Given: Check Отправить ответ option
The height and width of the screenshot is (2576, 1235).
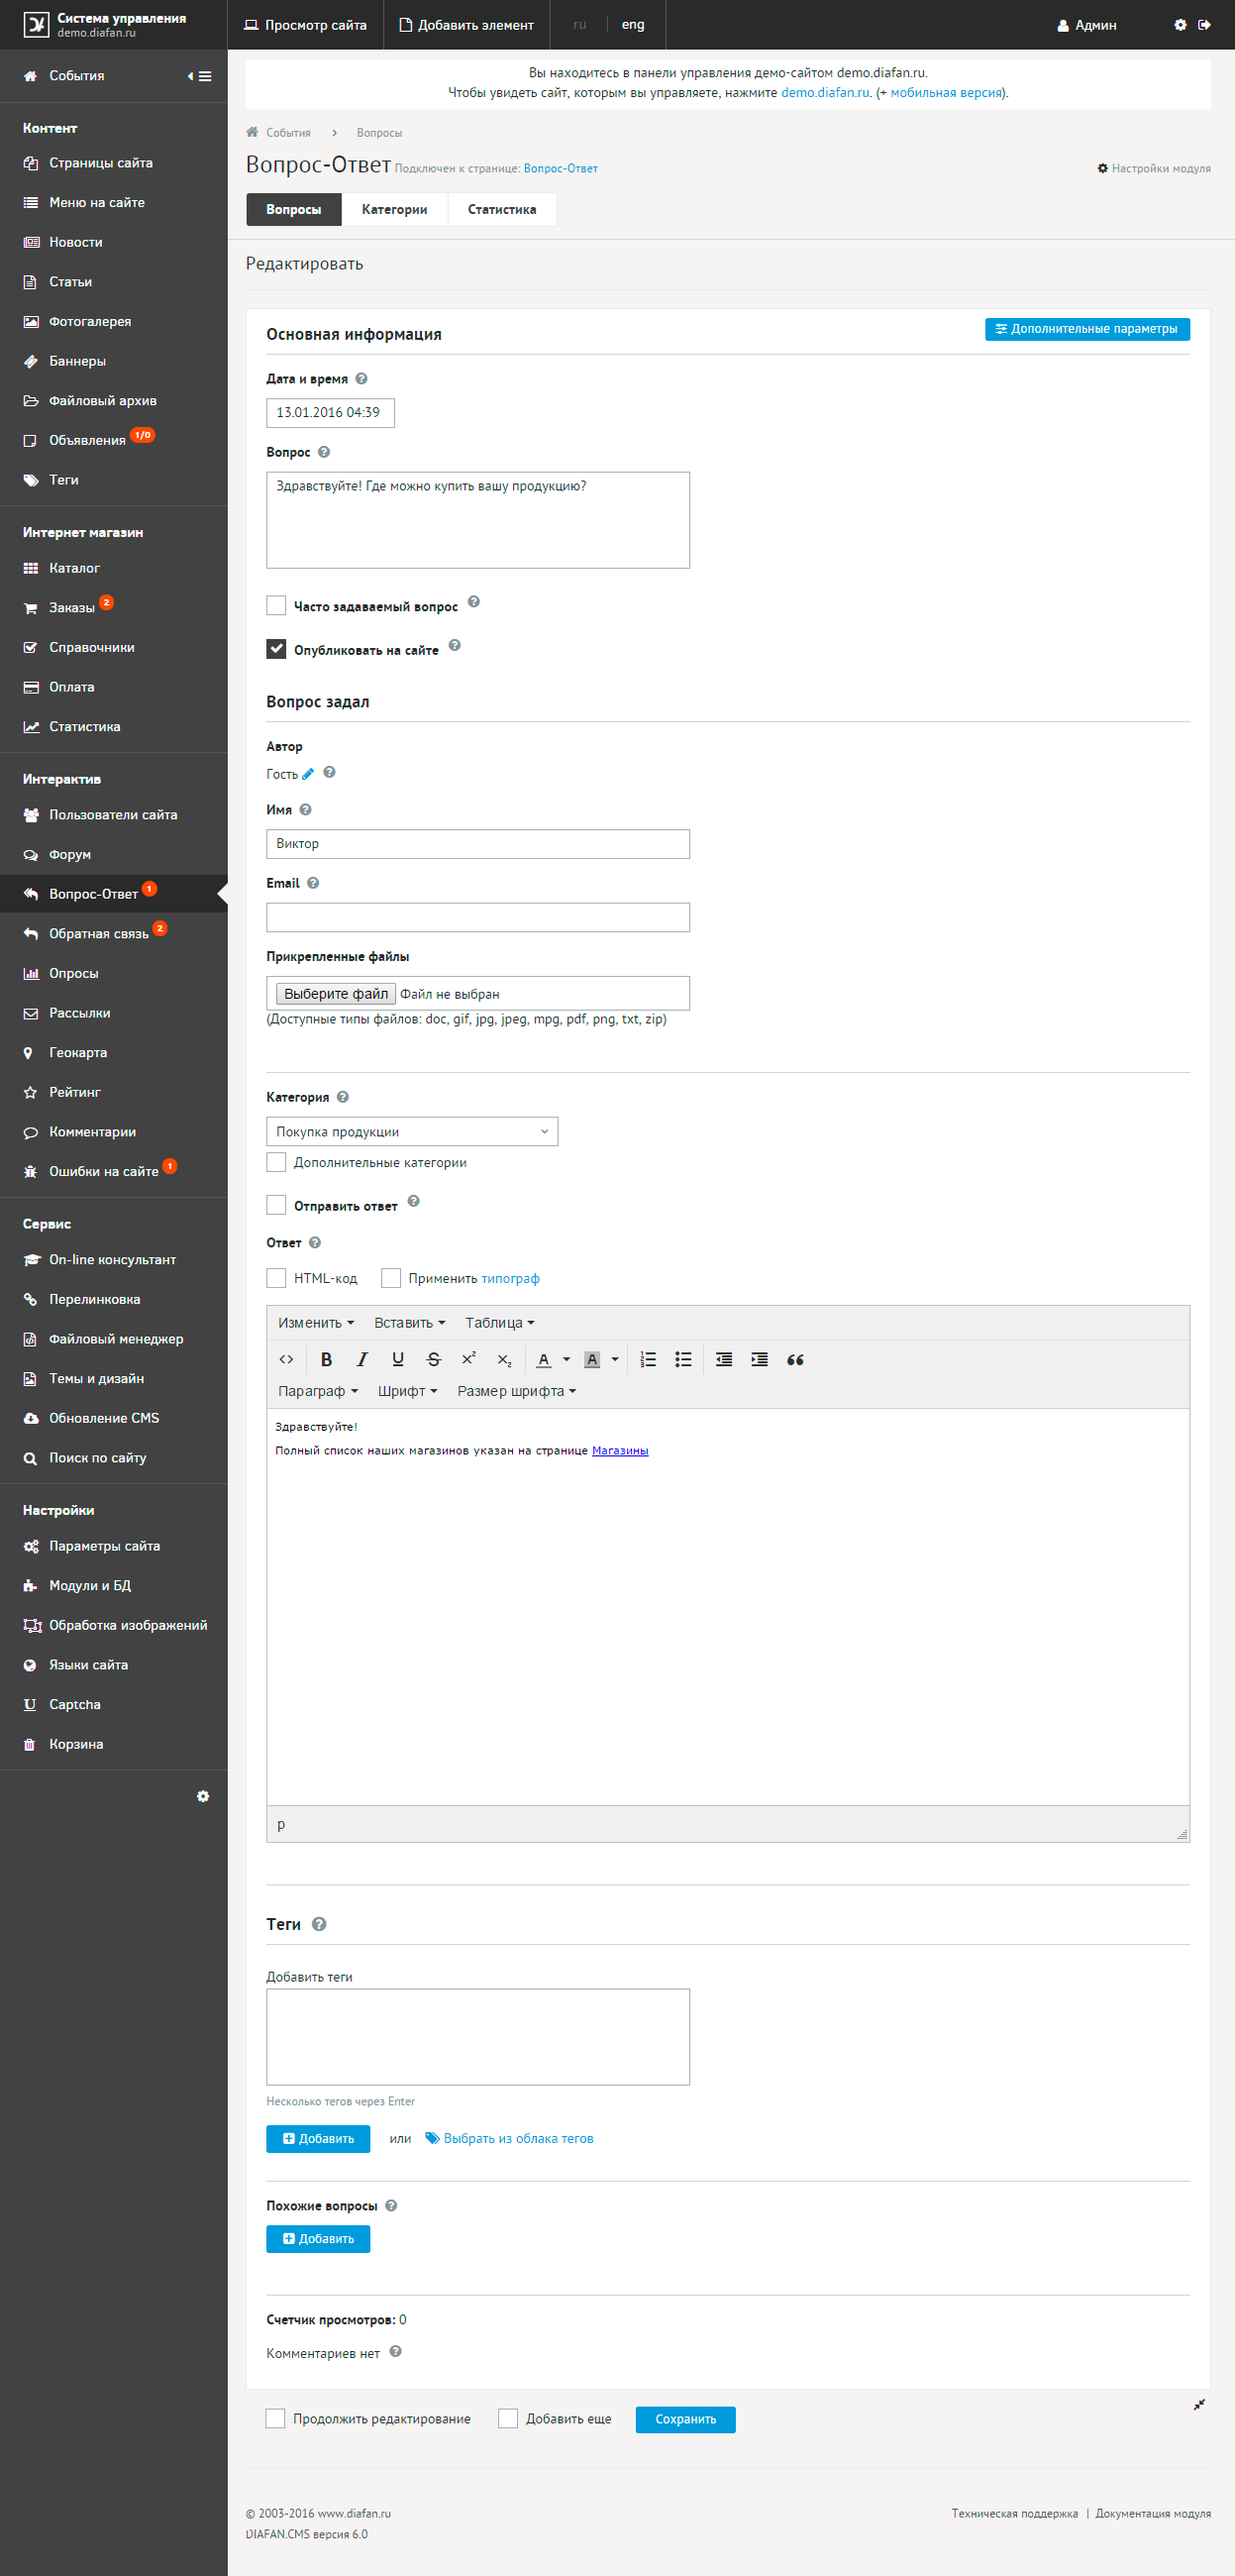Looking at the screenshot, I should coord(276,1205).
